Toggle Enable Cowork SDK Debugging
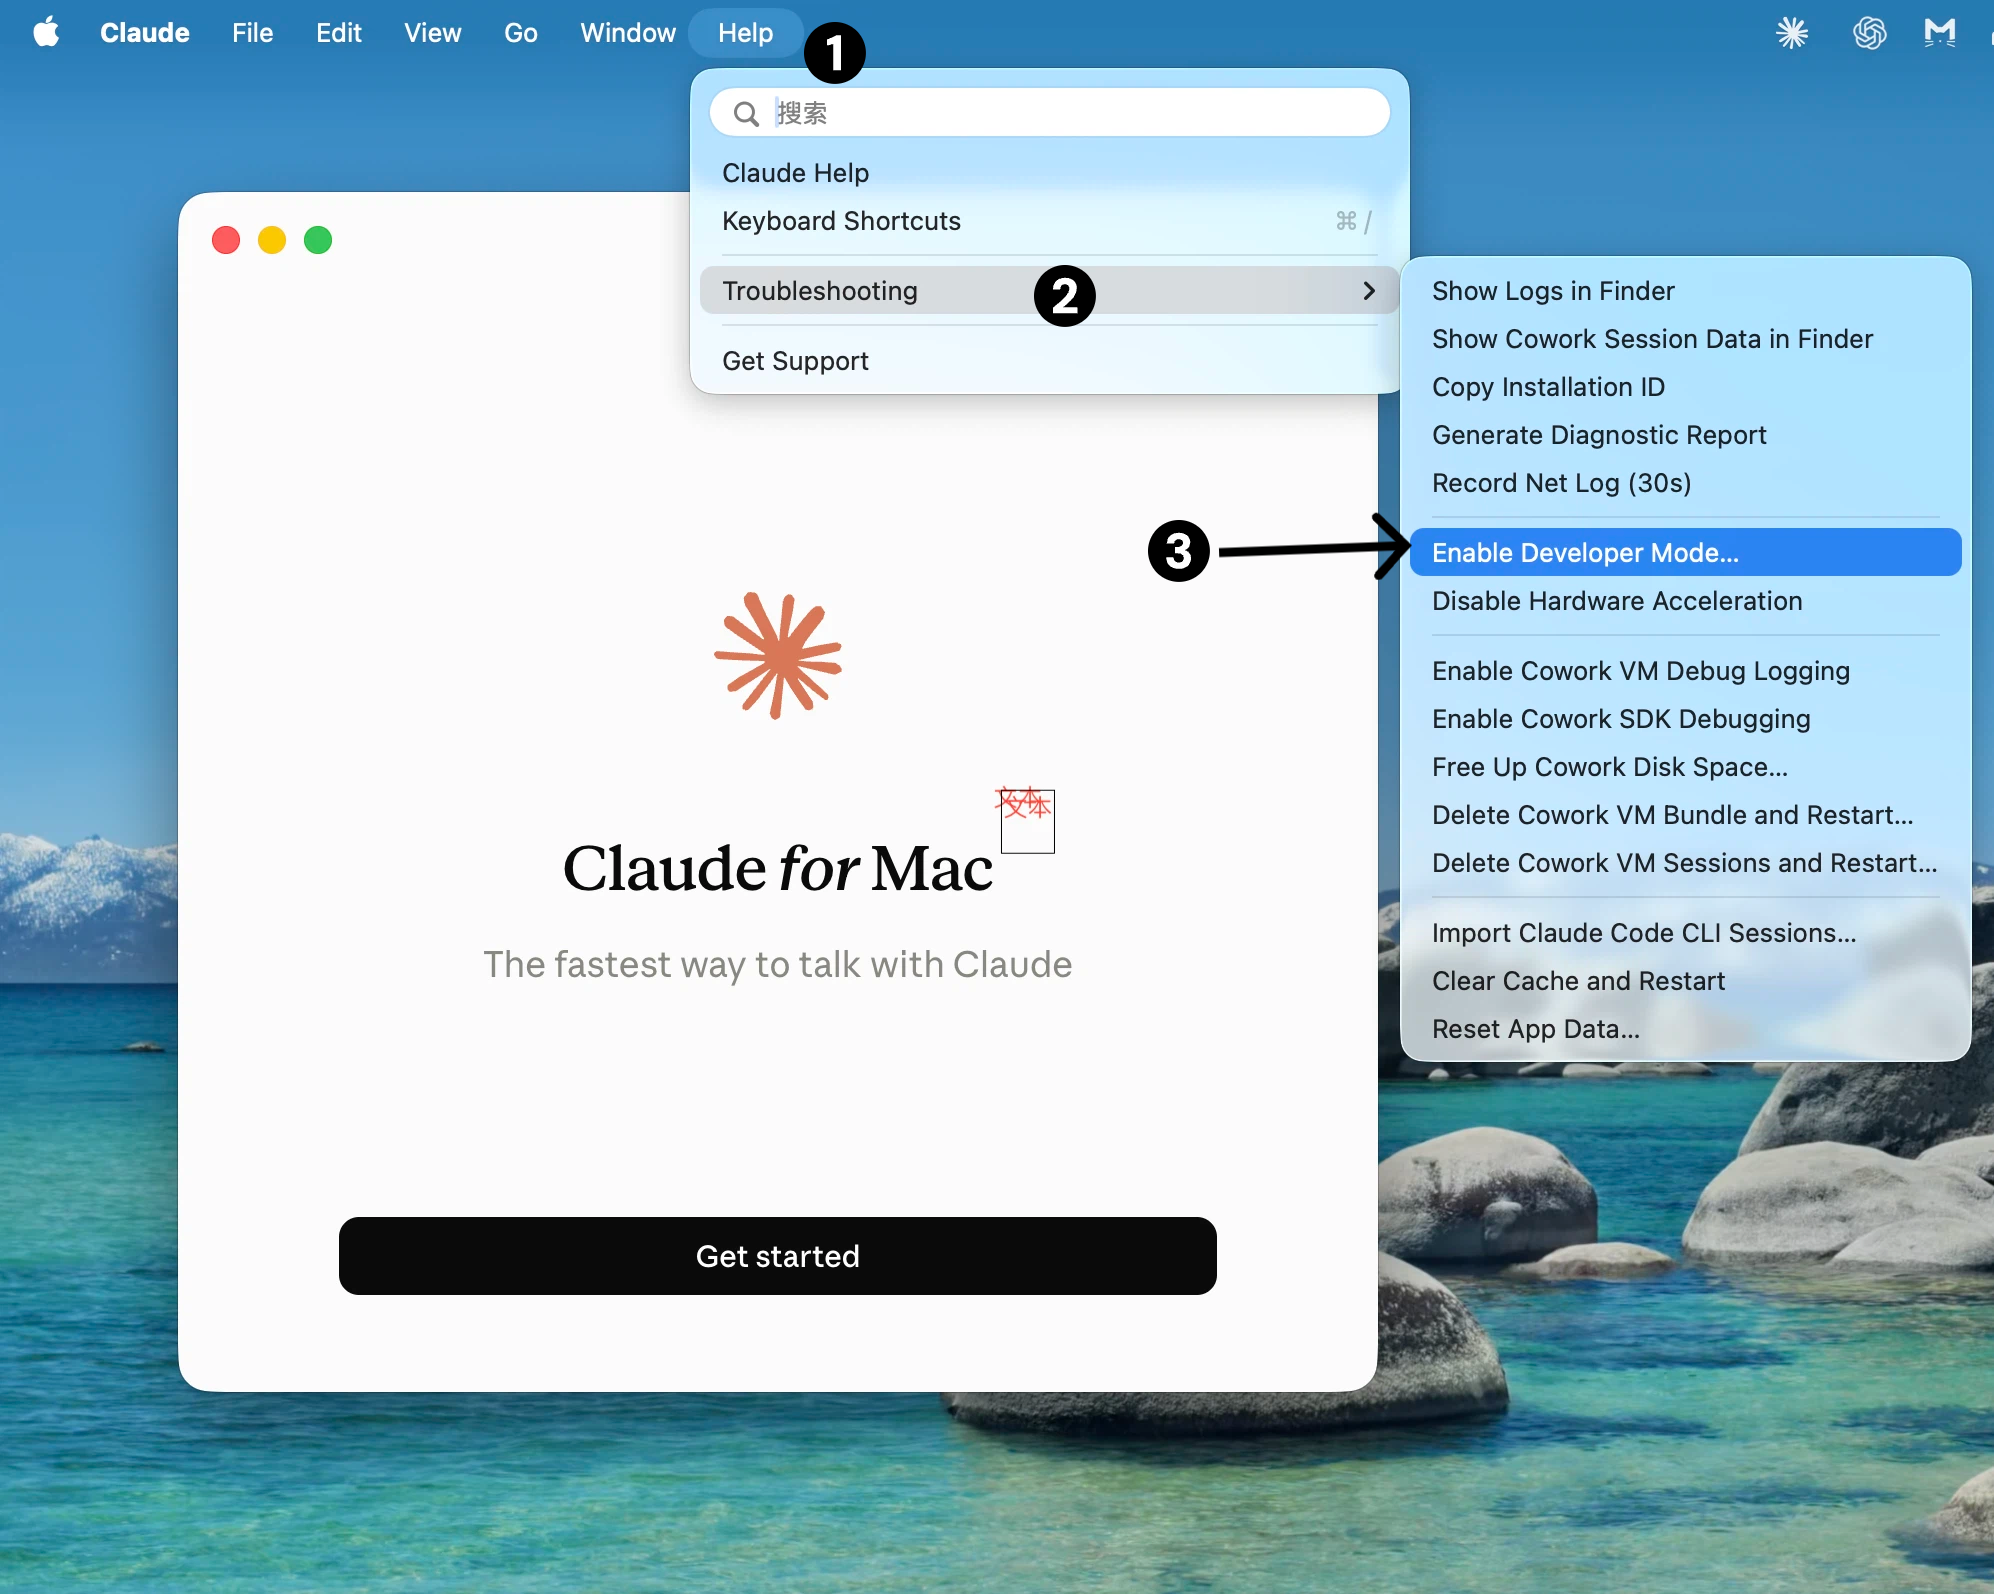Screen dimensions: 1994x1594 click(x=1686, y=719)
